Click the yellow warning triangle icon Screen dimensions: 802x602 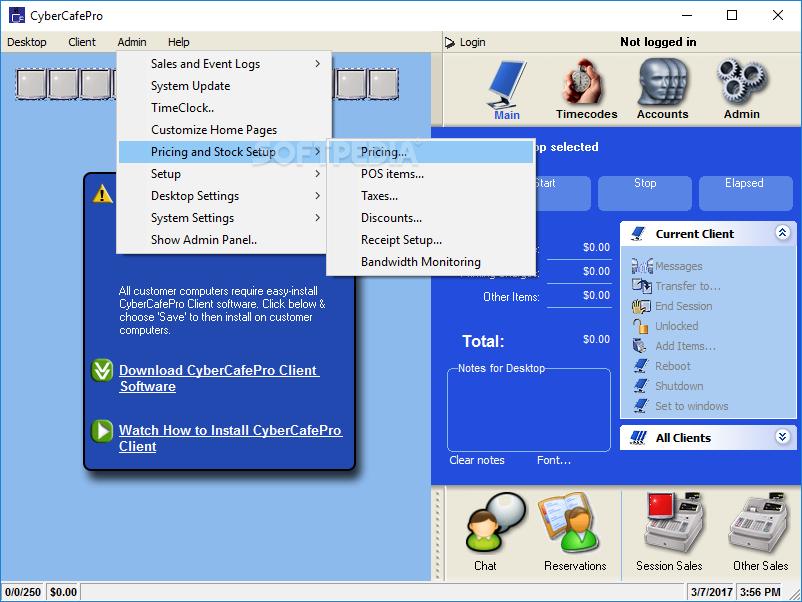click(102, 194)
